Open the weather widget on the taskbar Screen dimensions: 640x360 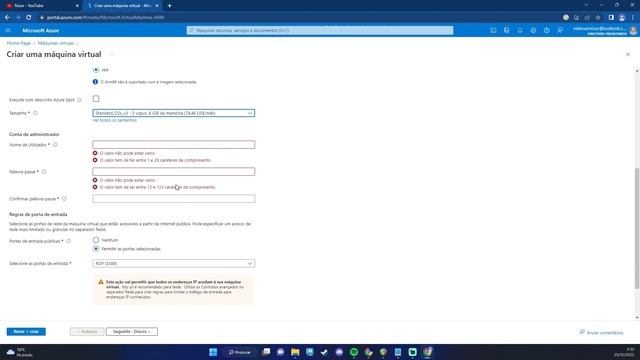click(20, 352)
